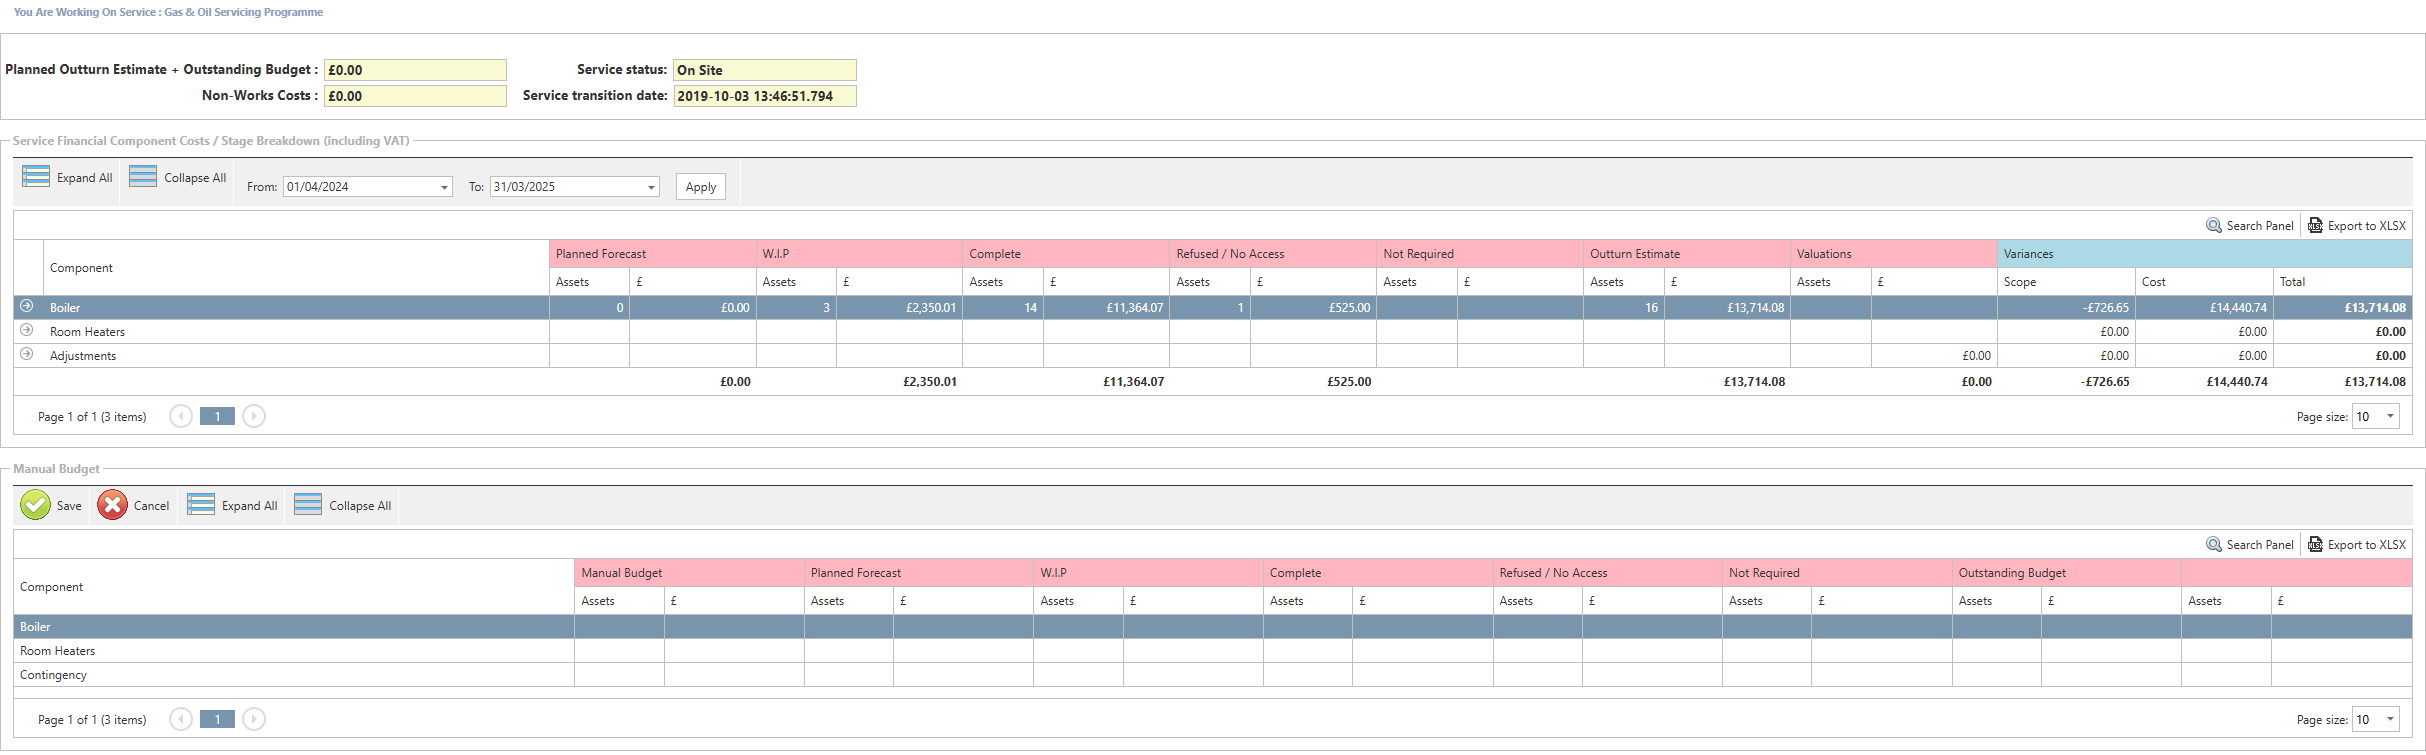This screenshot has width=2426, height=755.
Task: Collapse all rows in the Service Financial grid
Action: 178,177
